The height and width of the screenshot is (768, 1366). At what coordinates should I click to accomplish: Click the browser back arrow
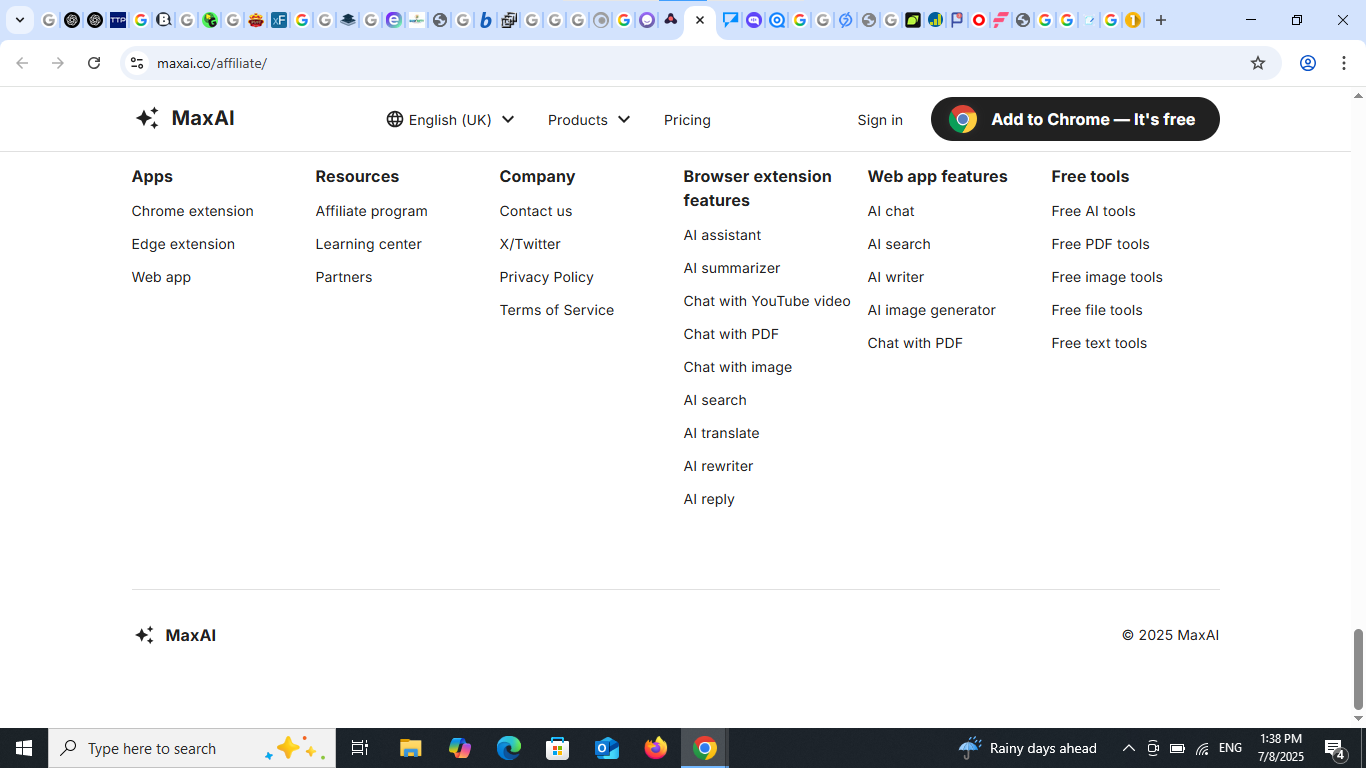click(x=22, y=63)
